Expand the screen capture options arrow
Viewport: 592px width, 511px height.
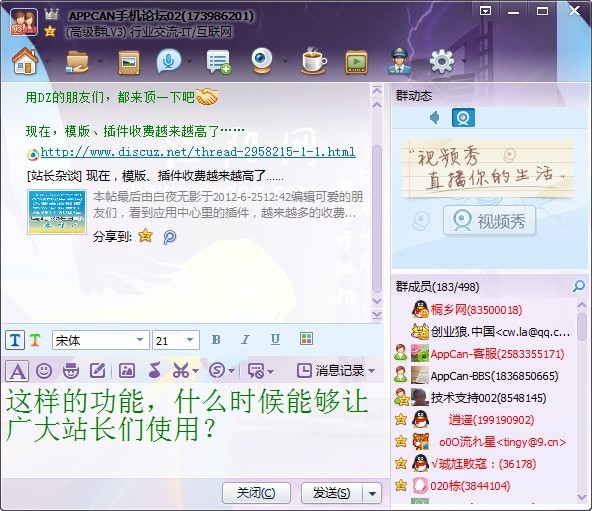click(195, 371)
